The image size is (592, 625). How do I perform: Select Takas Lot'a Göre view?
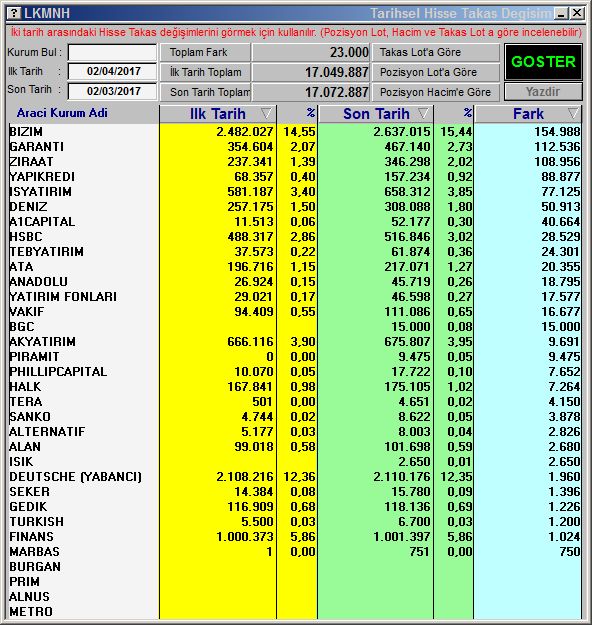pyautogui.click(x=435, y=52)
